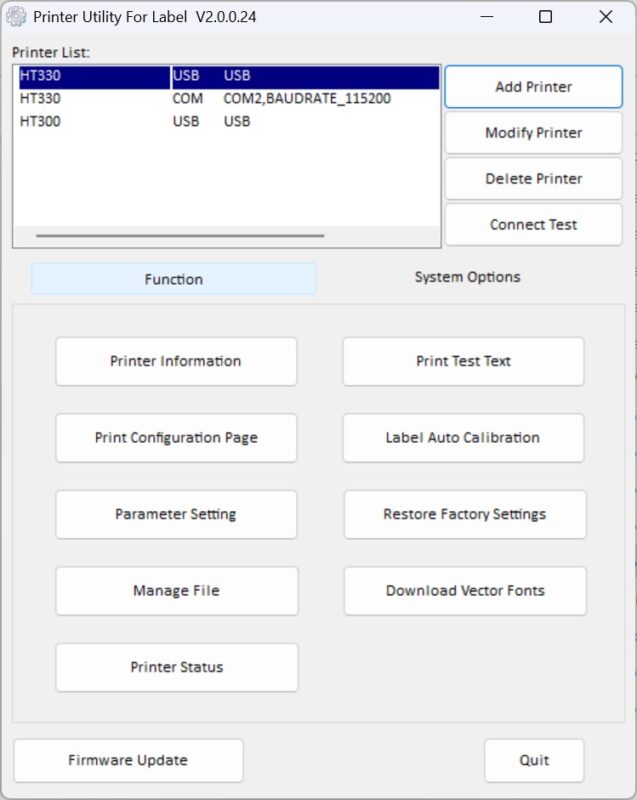Open the Manage File option
This screenshot has height=800, width=637.
tap(176, 591)
